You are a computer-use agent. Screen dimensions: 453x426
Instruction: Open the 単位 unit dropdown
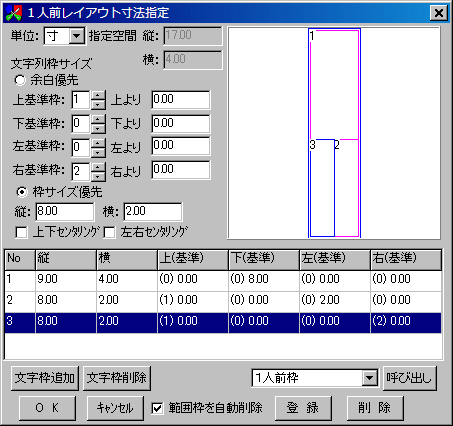click(x=77, y=36)
